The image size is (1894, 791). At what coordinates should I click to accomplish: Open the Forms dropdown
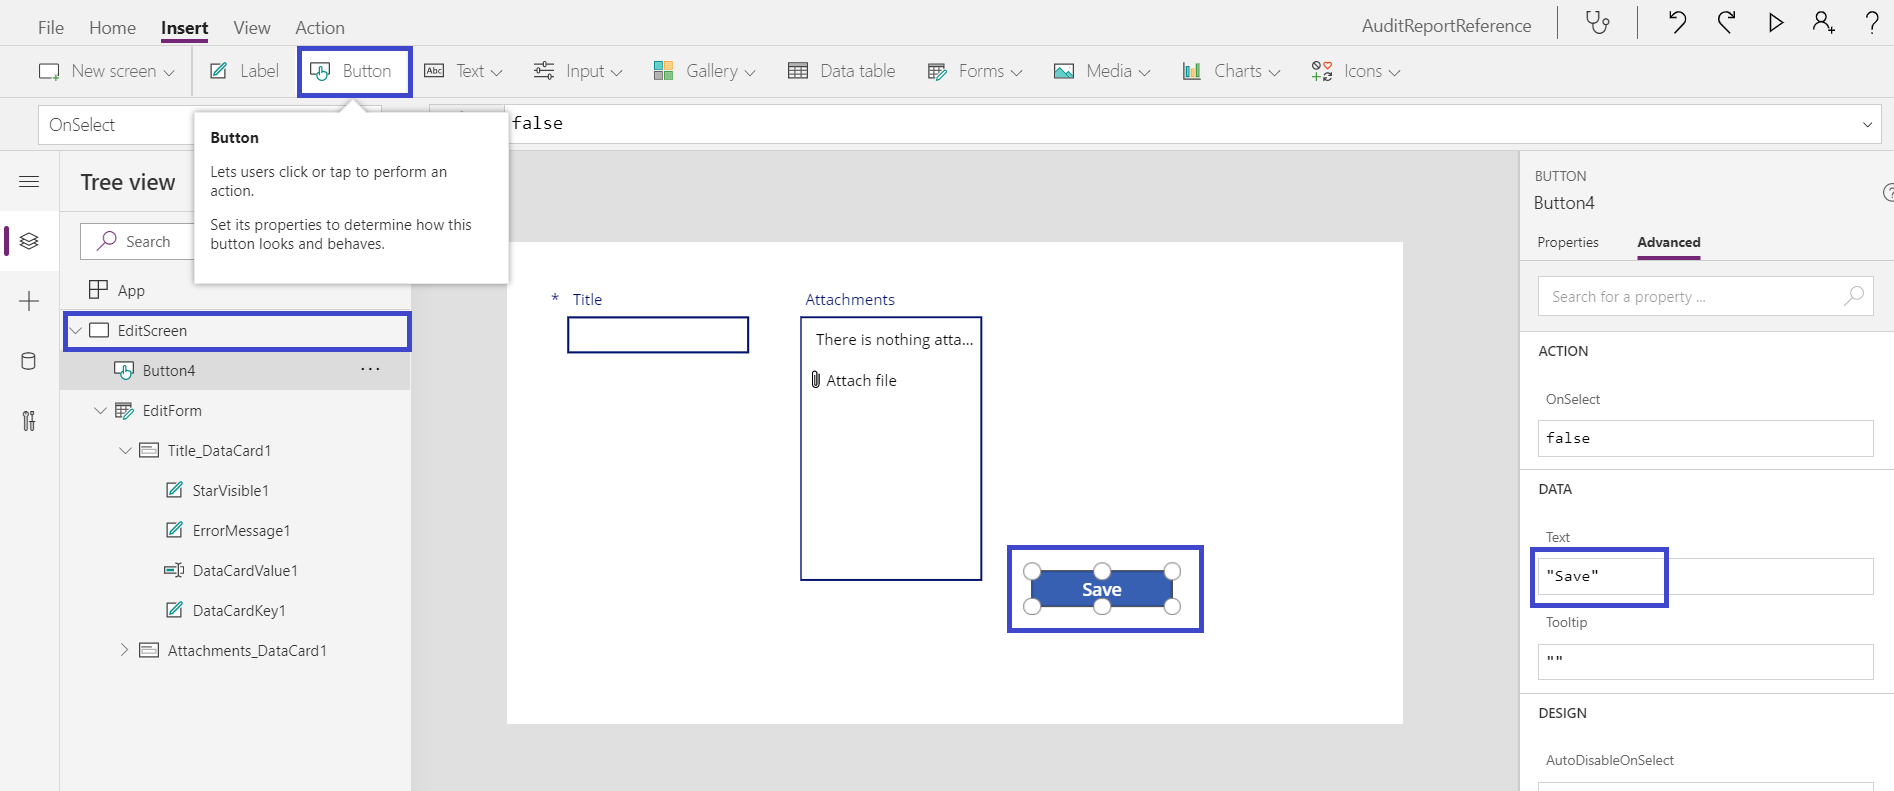click(975, 71)
